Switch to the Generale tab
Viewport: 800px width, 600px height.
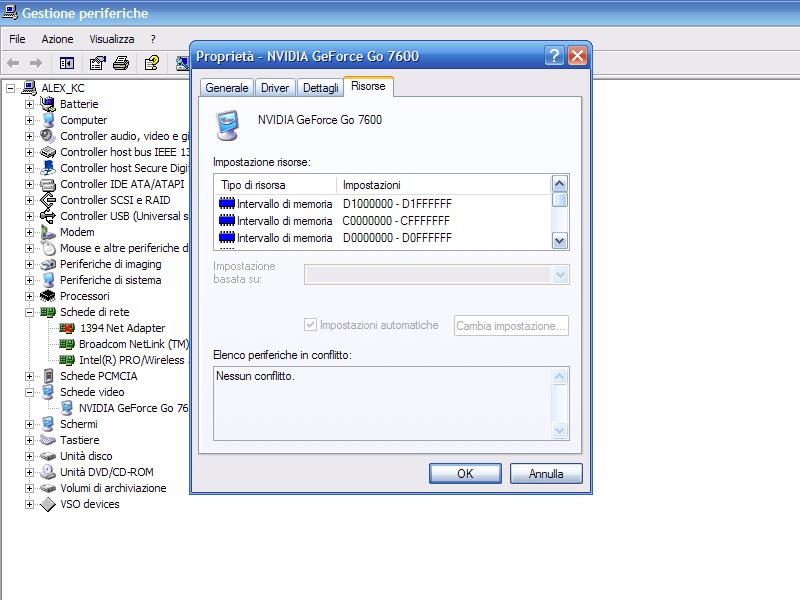(x=227, y=88)
